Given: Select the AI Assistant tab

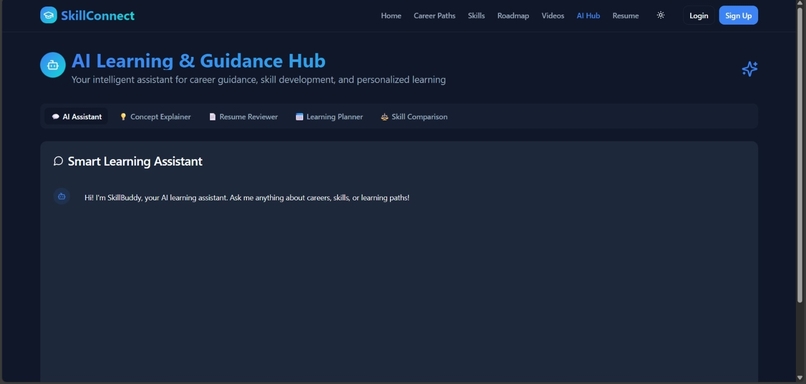Looking at the screenshot, I should (x=77, y=117).
